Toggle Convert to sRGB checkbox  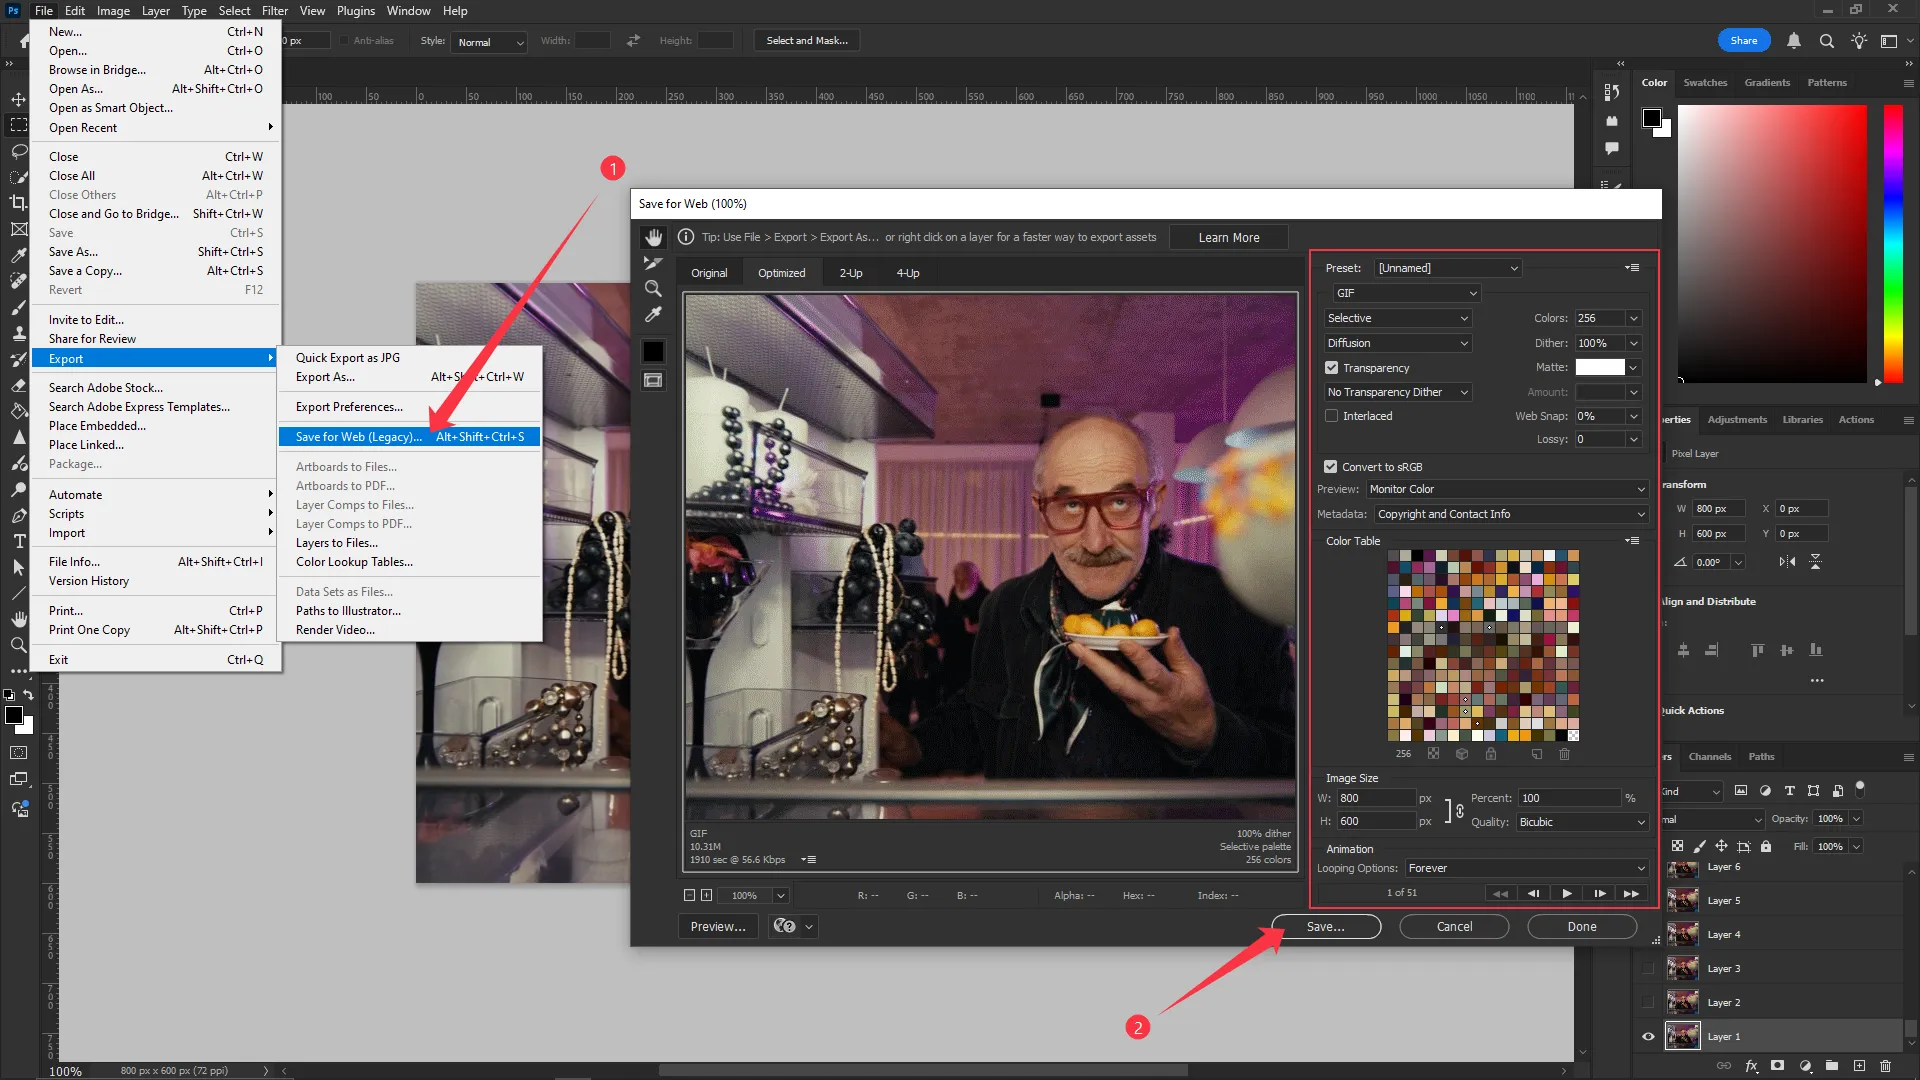pos(1330,467)
